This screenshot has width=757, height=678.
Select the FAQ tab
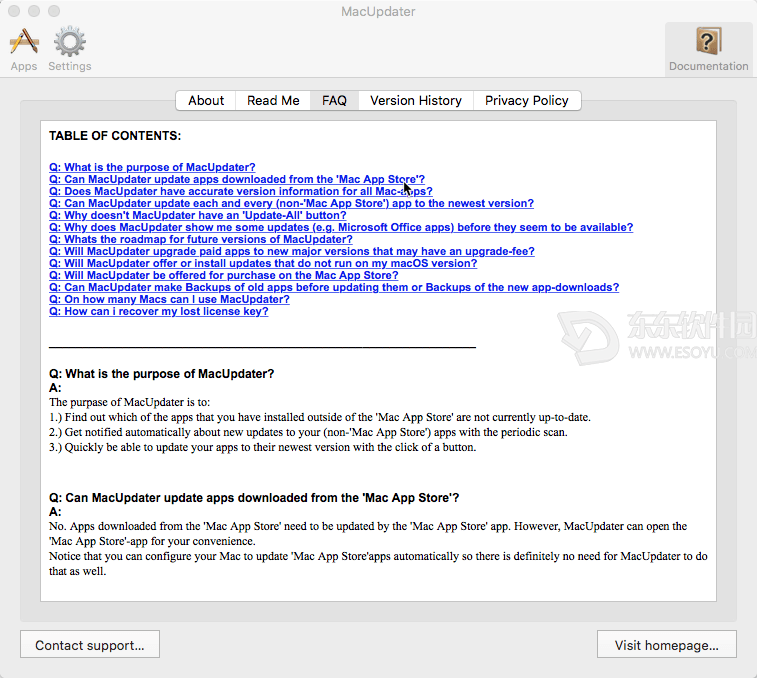334,100
